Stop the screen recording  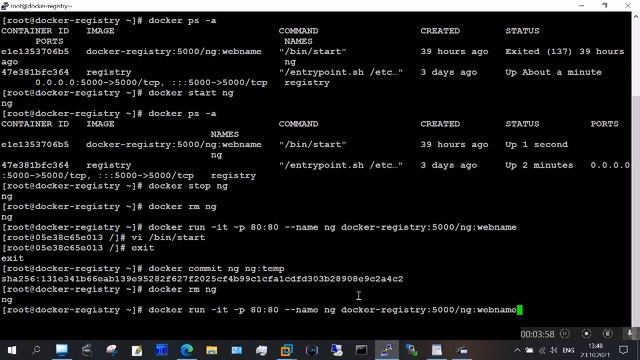pos(586,333)
